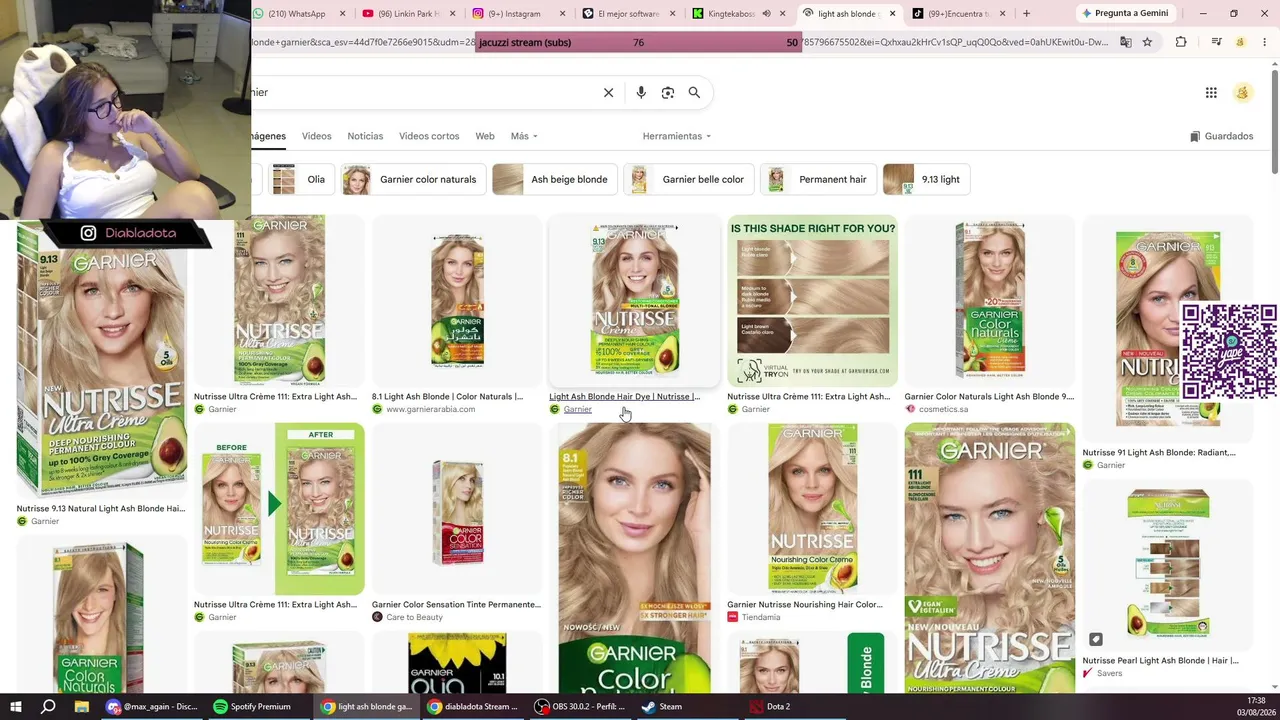Image resolution: width=1280 pixels, height=720 pixels.
Task: Filter by the Permanent hair chip
Action: tap(818, 180)
